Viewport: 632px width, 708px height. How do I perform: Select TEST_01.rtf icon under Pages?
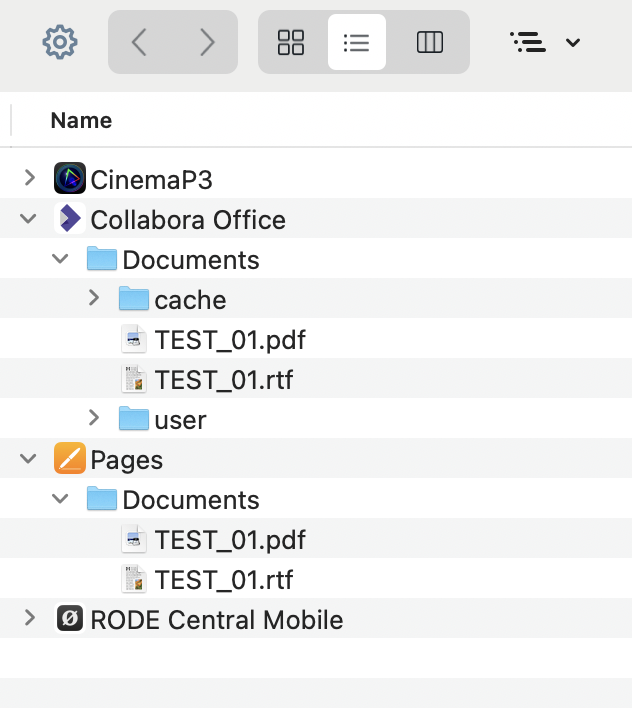click(x=134, y=579)
